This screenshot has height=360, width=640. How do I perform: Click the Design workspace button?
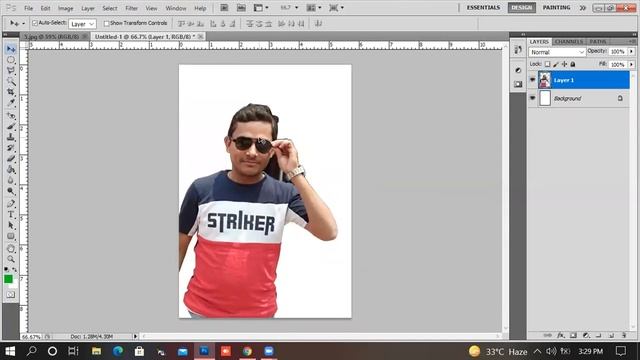pos(522,8)
